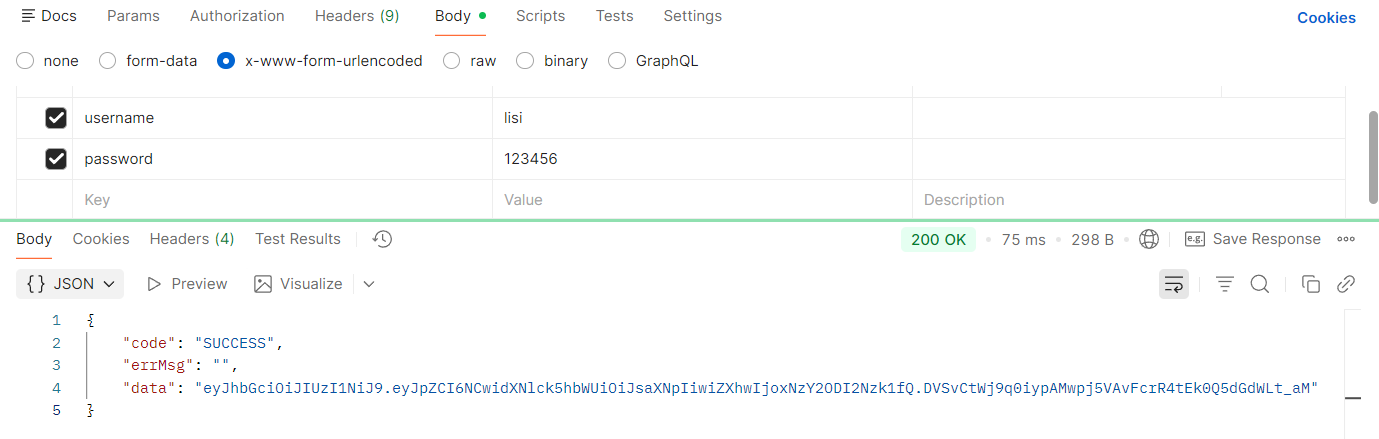
Task: Switch to the Params tab
Action: [x=133, y=16]
